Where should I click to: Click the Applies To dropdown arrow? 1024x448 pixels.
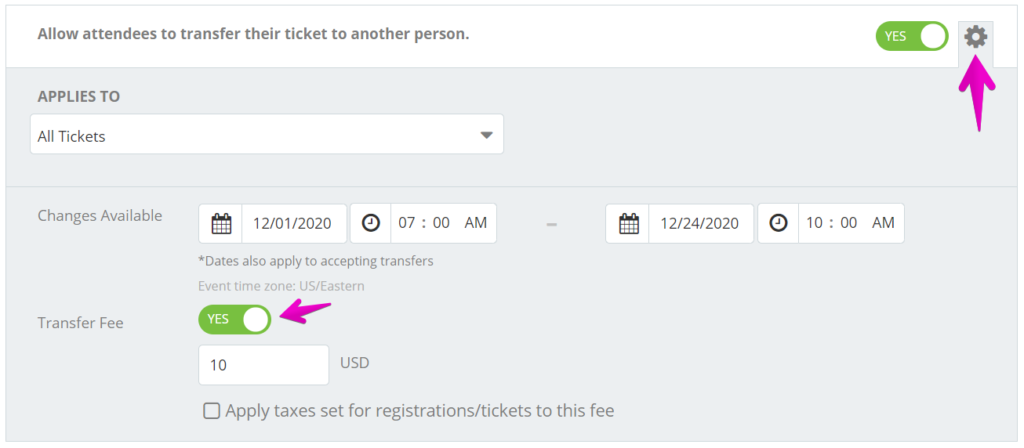(x=486, y=135)
